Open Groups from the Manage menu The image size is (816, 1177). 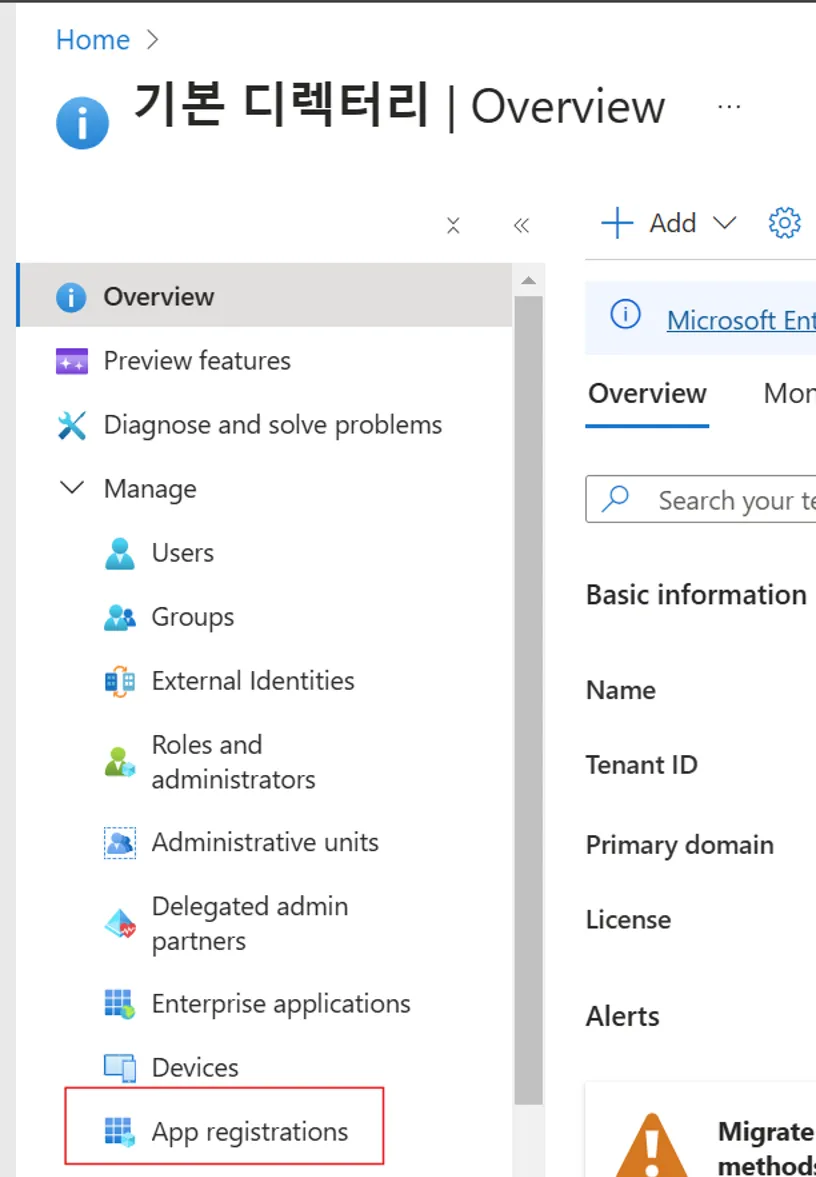pos(192,617)
